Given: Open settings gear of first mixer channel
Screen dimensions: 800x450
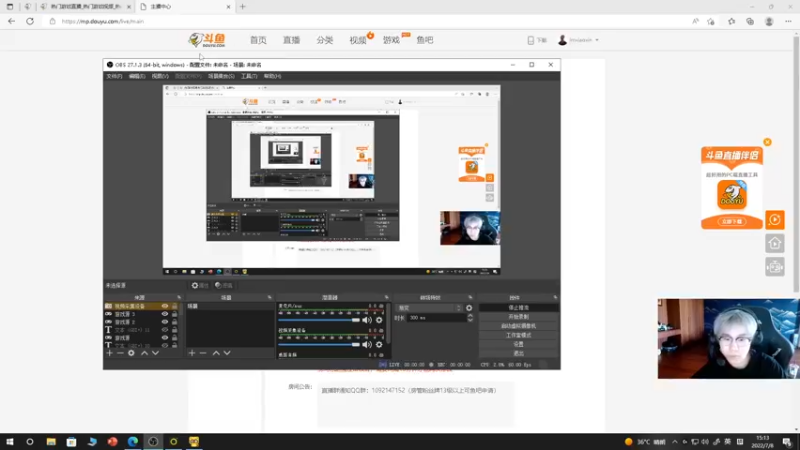Looking at the screenshot, I should 379,320.
